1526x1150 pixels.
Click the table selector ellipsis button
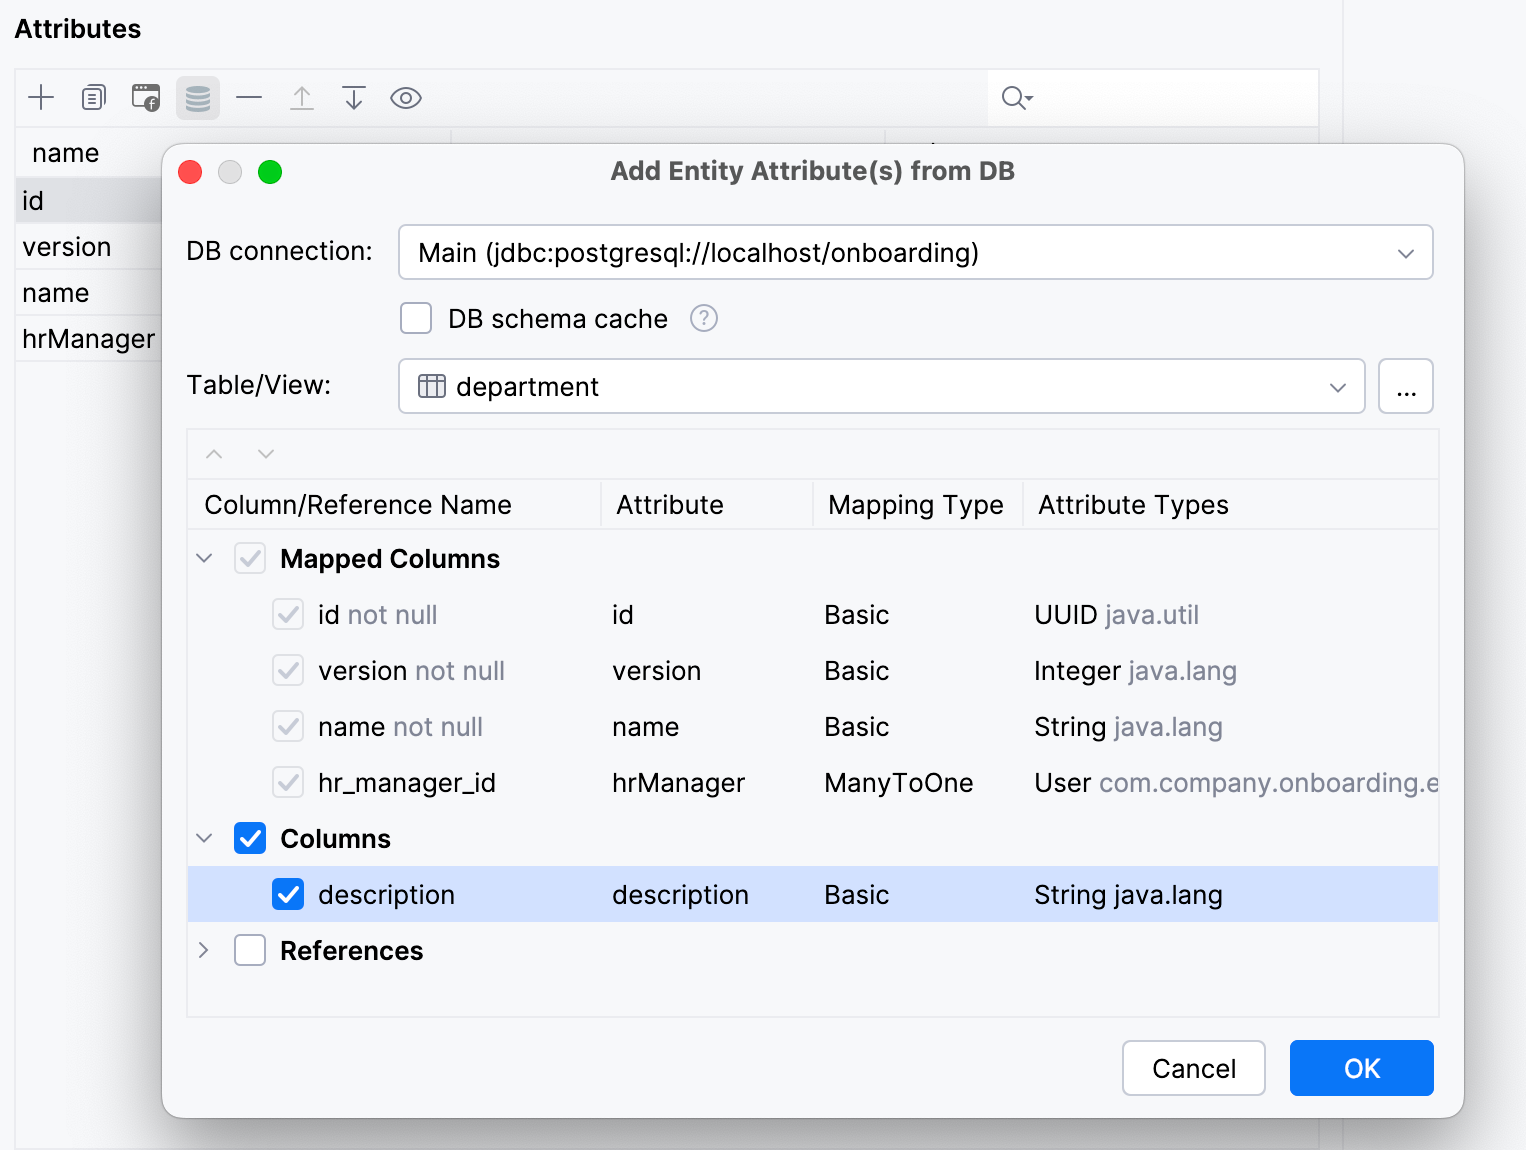[x=1405, y=387]
